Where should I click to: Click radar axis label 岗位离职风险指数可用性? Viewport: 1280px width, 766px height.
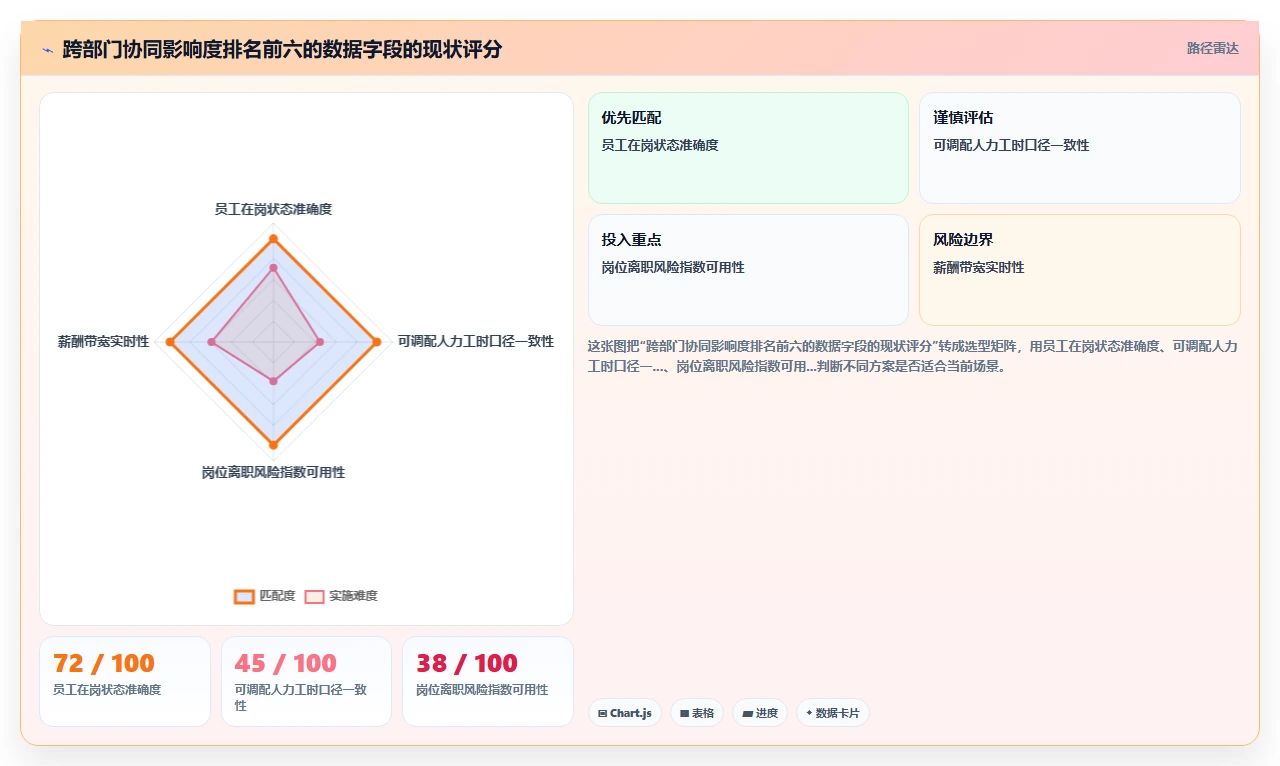(x=273, y=473)
